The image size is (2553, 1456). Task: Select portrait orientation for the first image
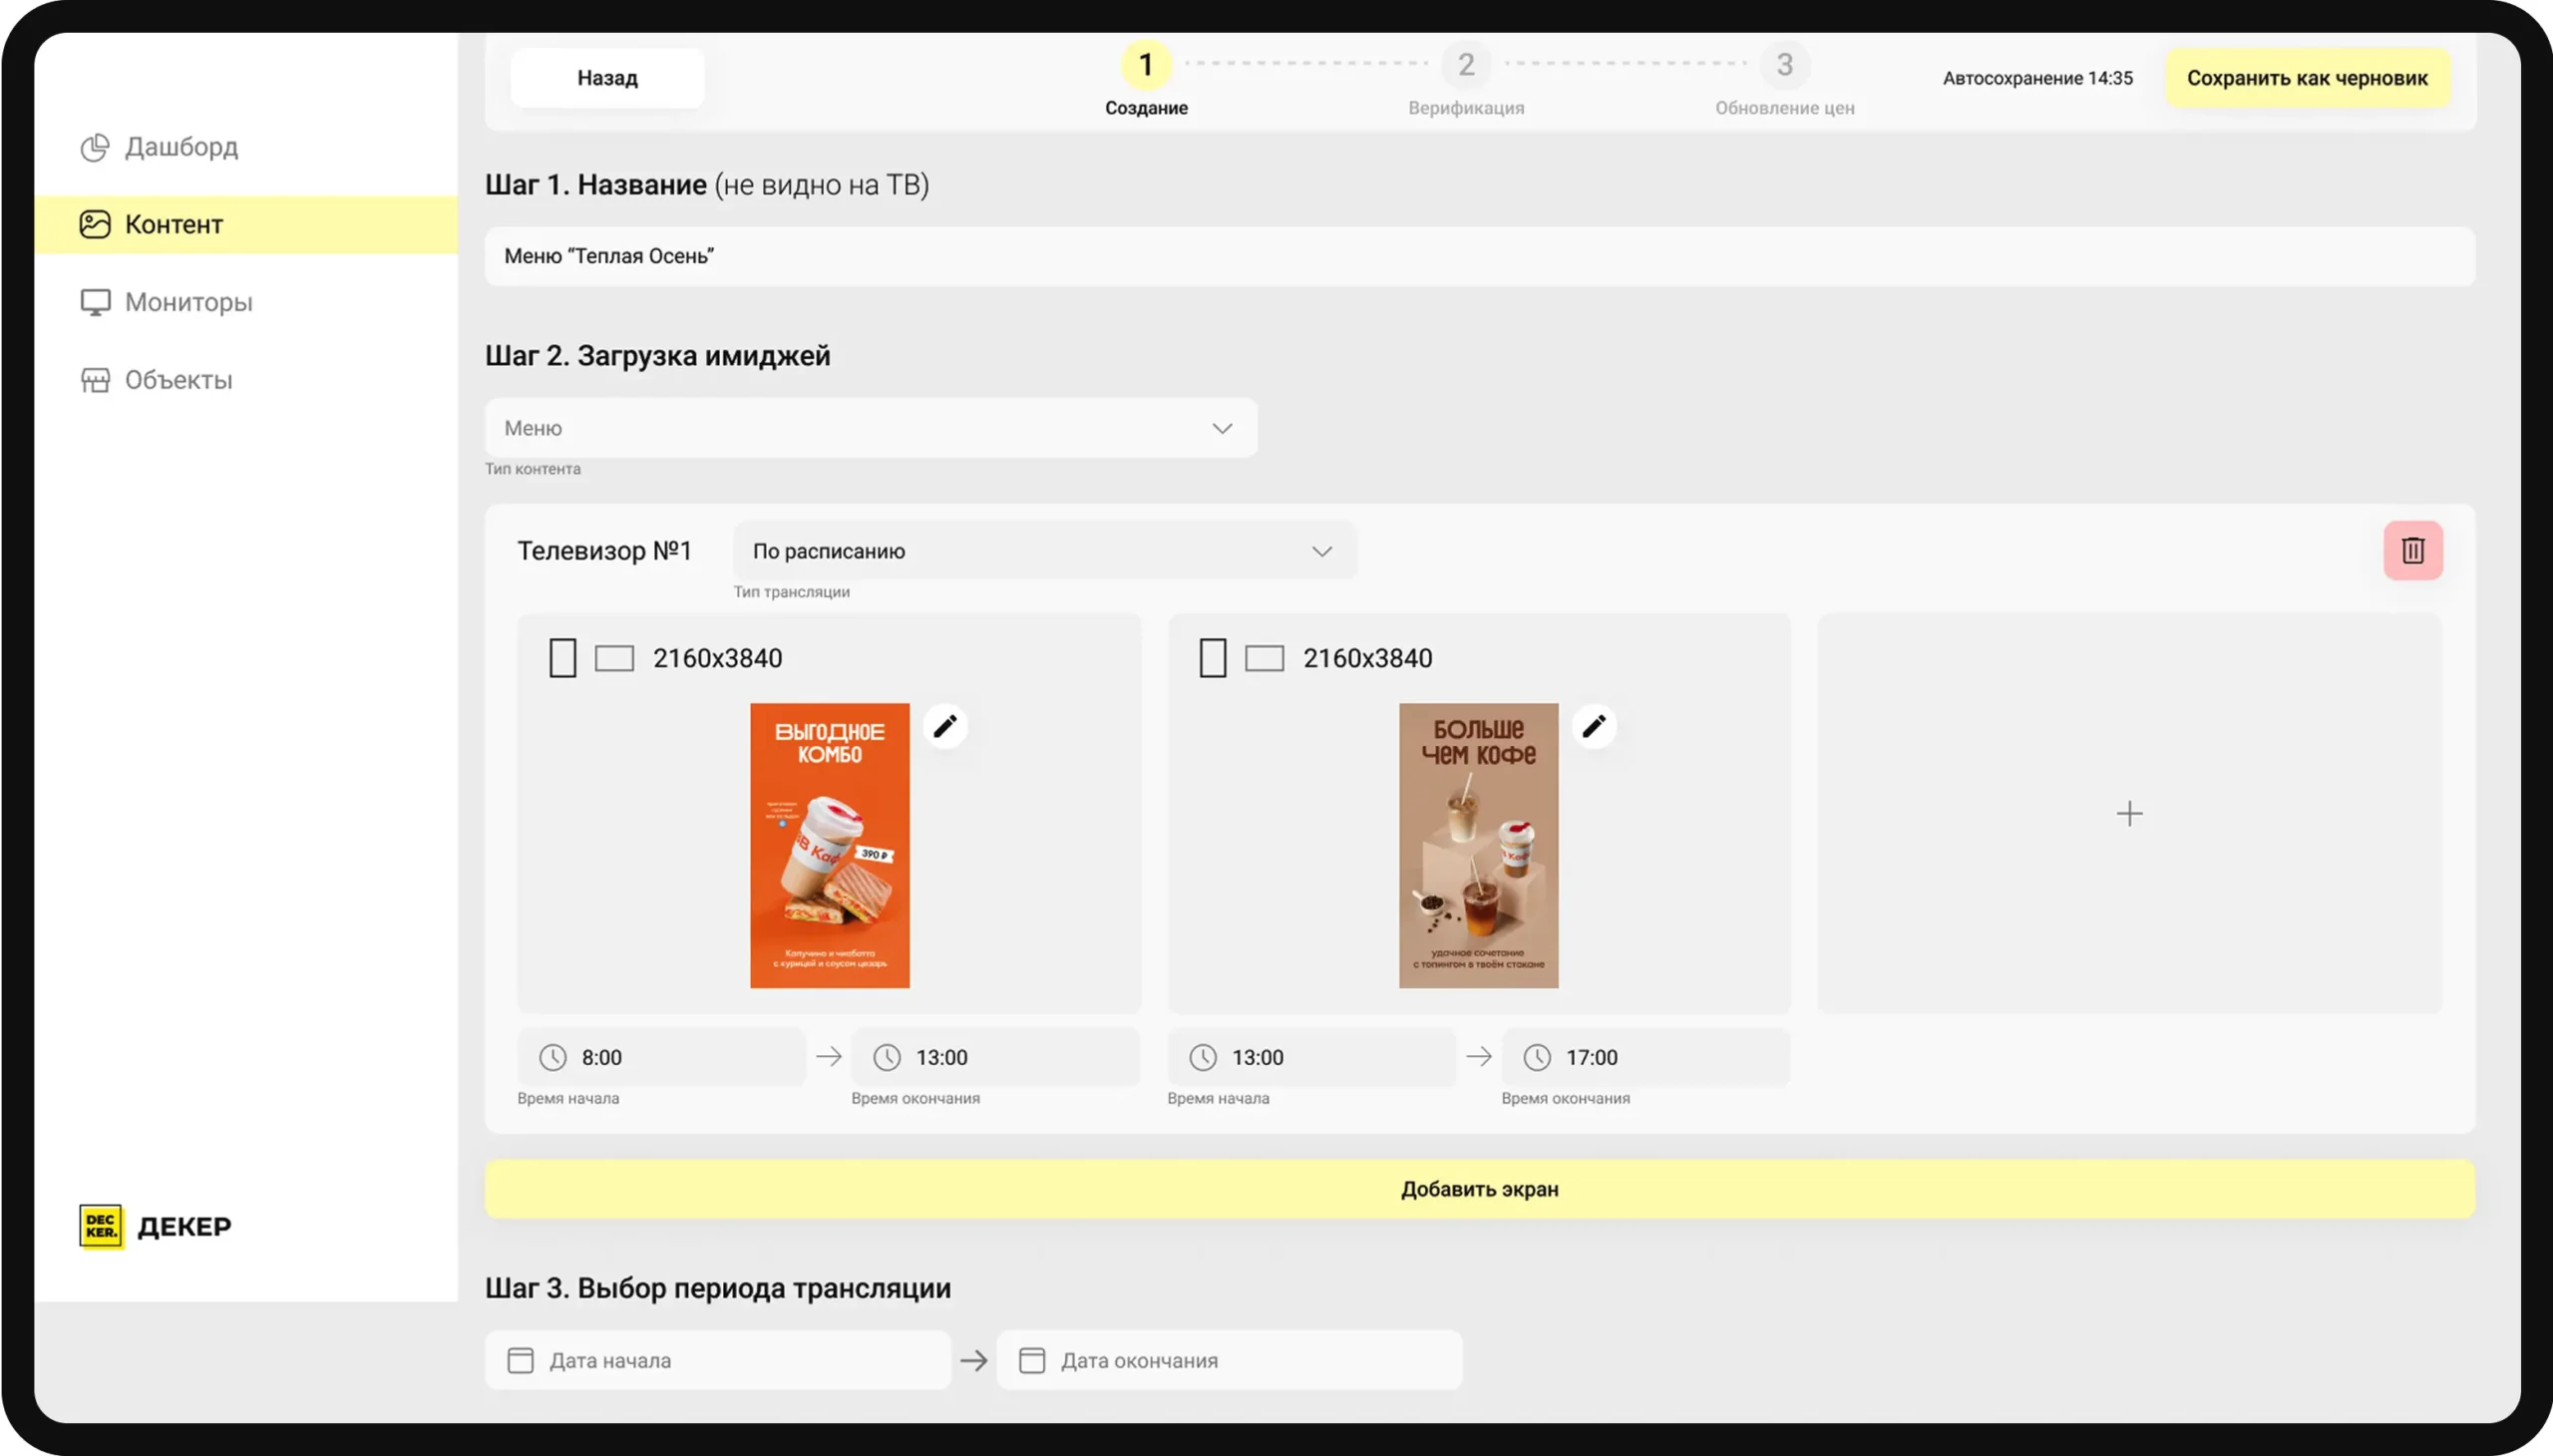[563, 658]
